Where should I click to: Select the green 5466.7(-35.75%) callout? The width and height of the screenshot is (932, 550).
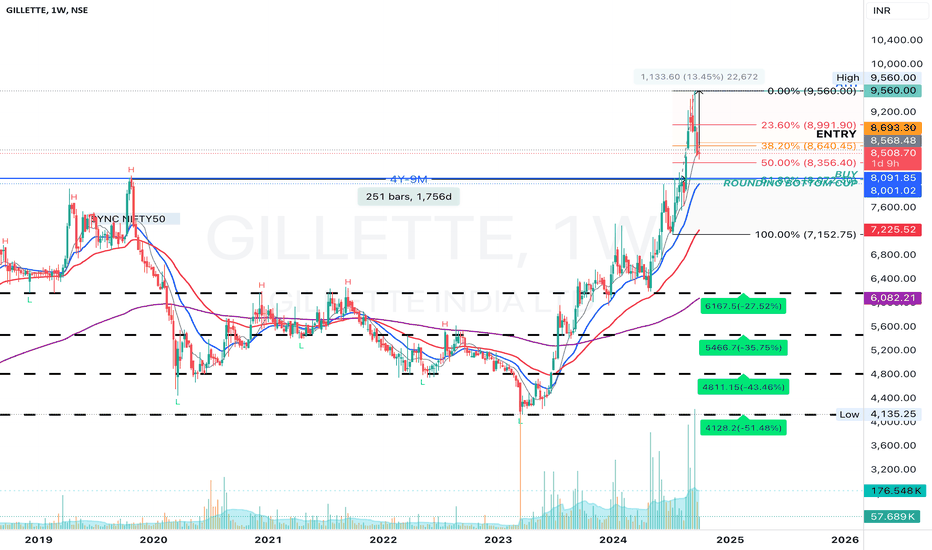(743, 347)
